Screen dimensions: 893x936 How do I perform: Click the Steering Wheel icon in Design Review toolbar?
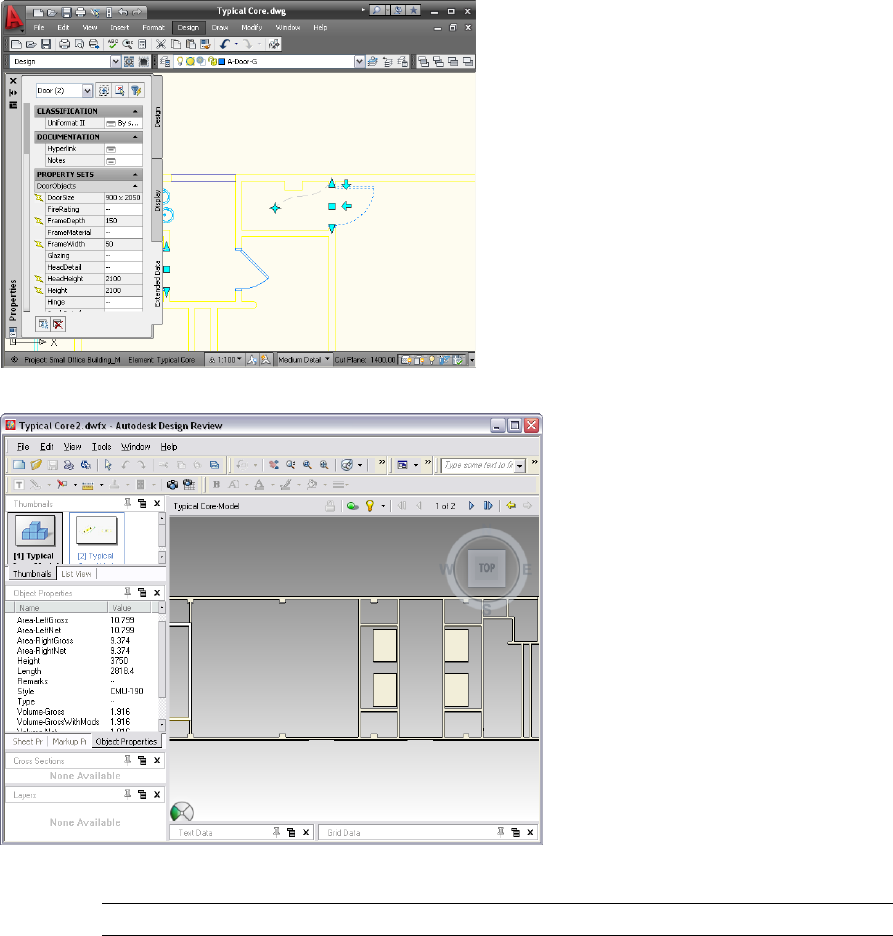click(x=347, y=465)
